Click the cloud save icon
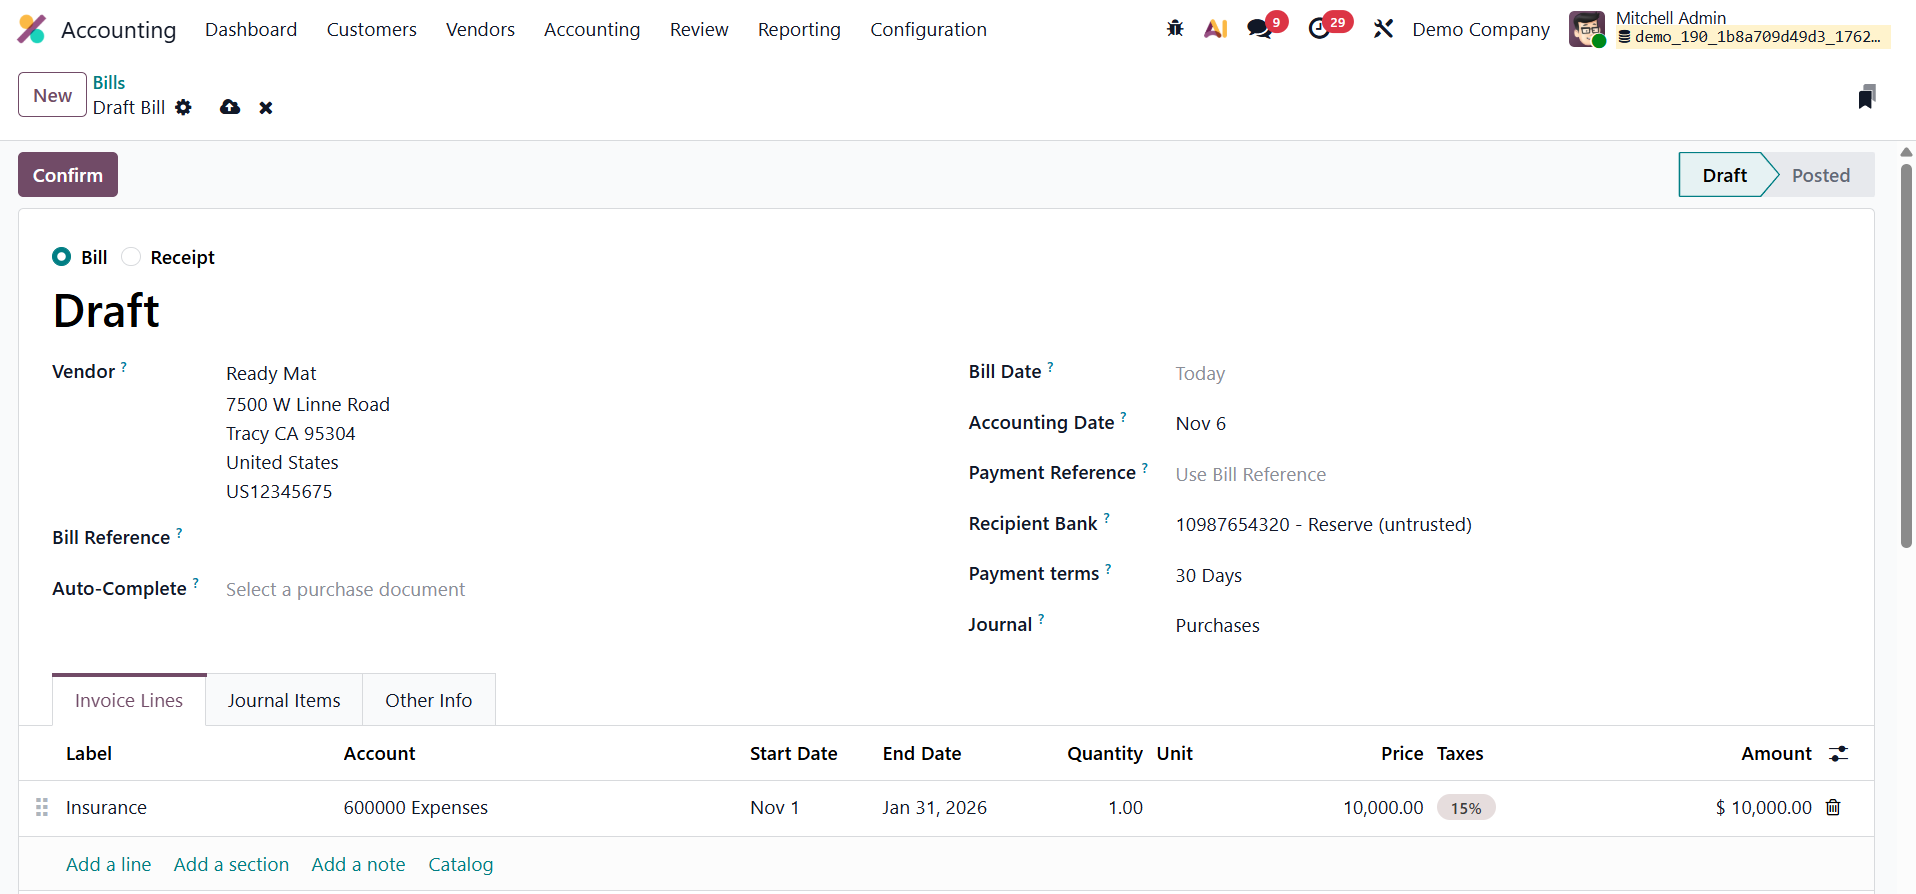 pos(230,107)
